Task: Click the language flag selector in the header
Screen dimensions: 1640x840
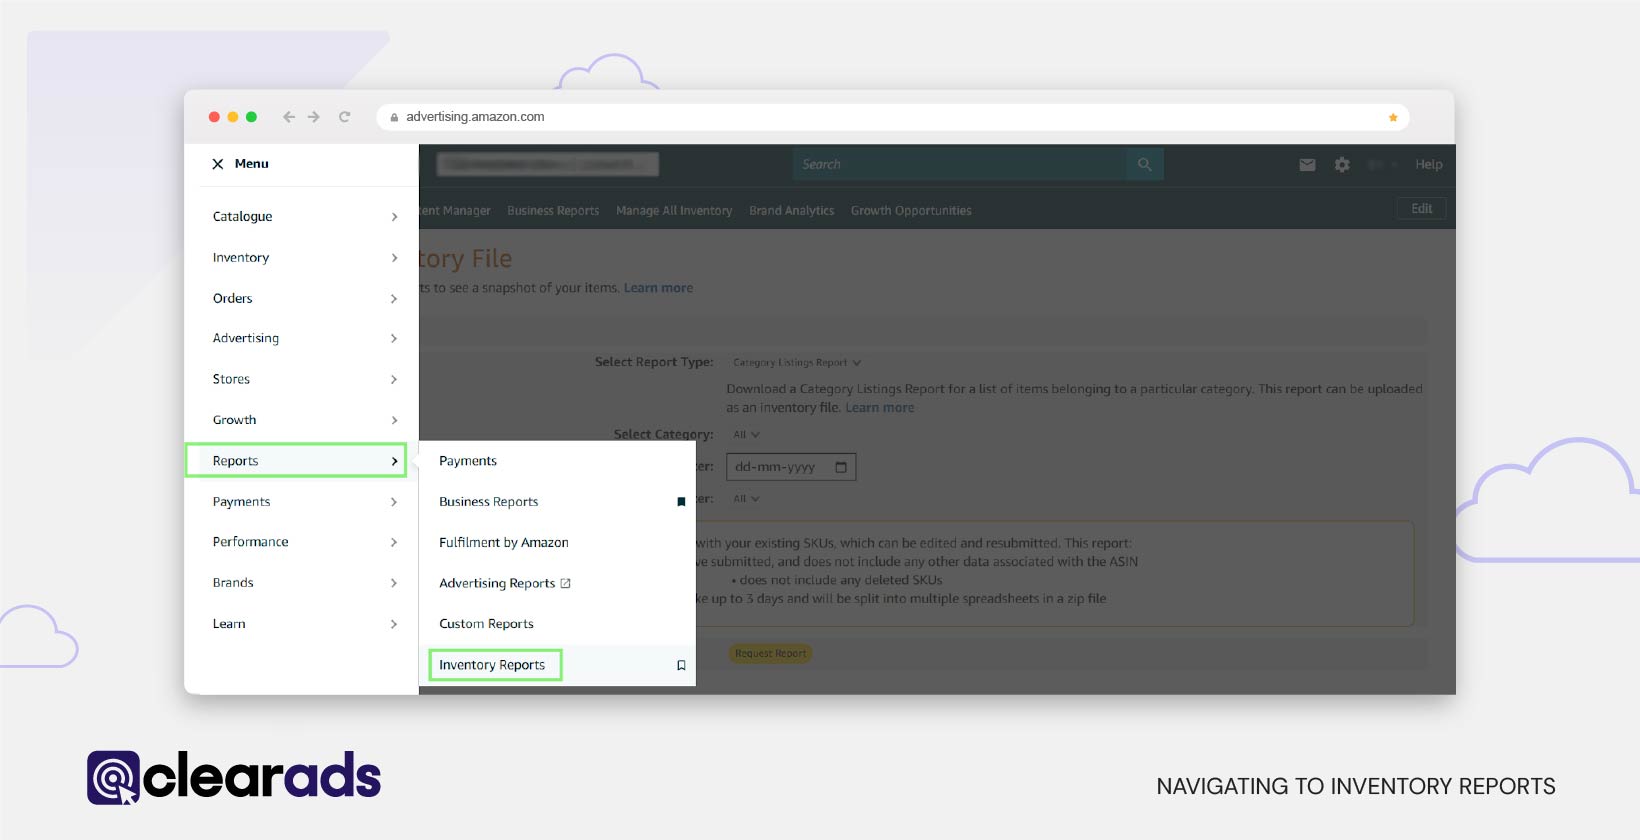Action: click(x=1382, y=165)
